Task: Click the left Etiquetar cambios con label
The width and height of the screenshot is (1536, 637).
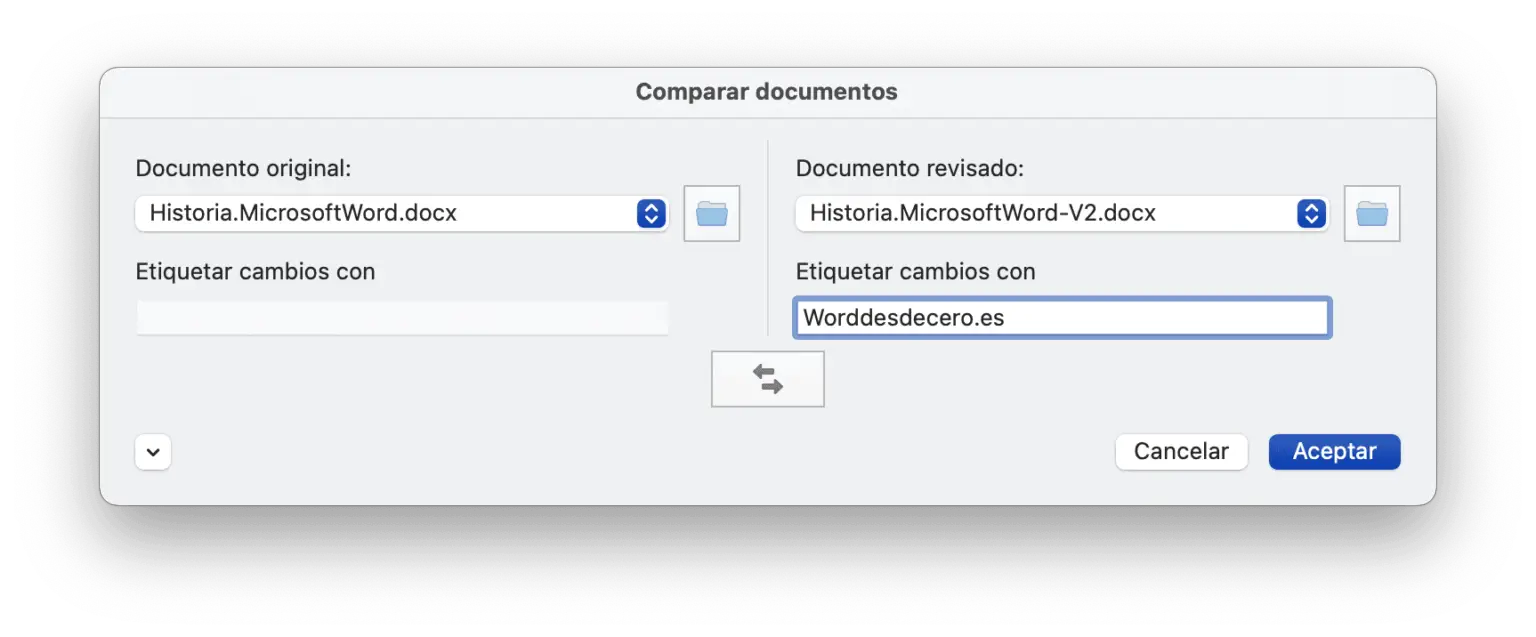Action: tap(255, 271)
